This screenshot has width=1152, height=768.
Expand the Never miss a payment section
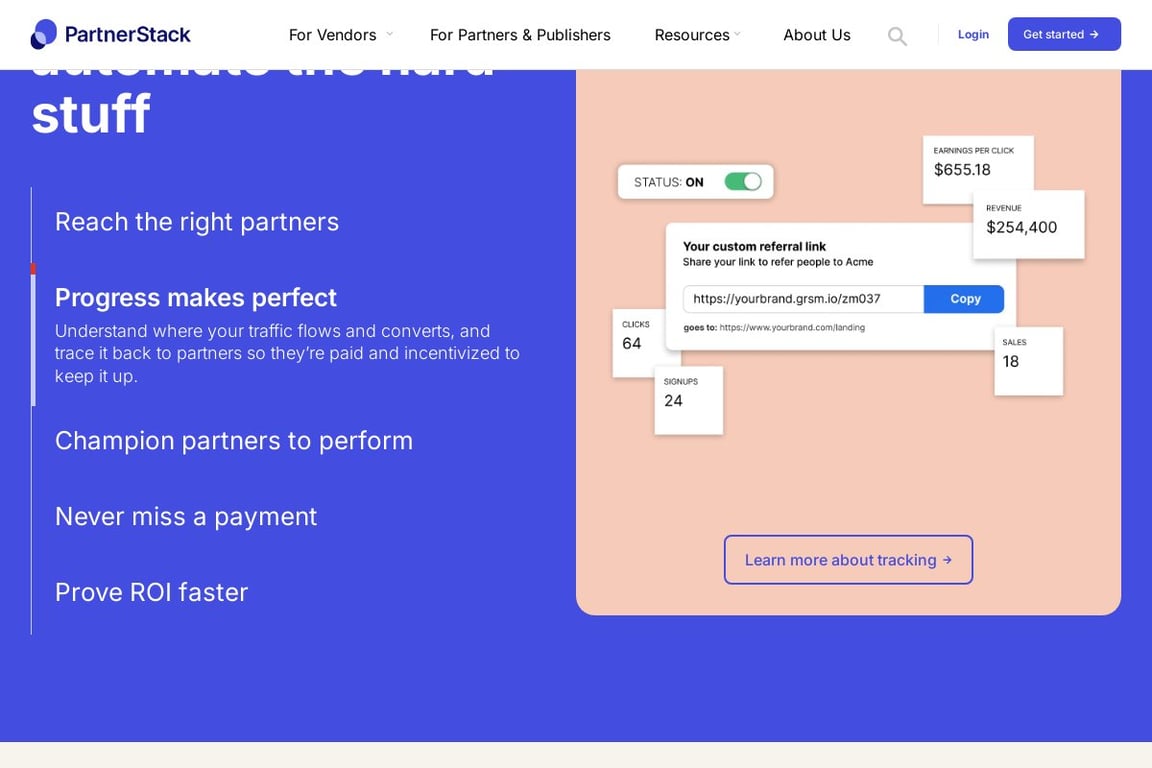click(x=186, y=516)
